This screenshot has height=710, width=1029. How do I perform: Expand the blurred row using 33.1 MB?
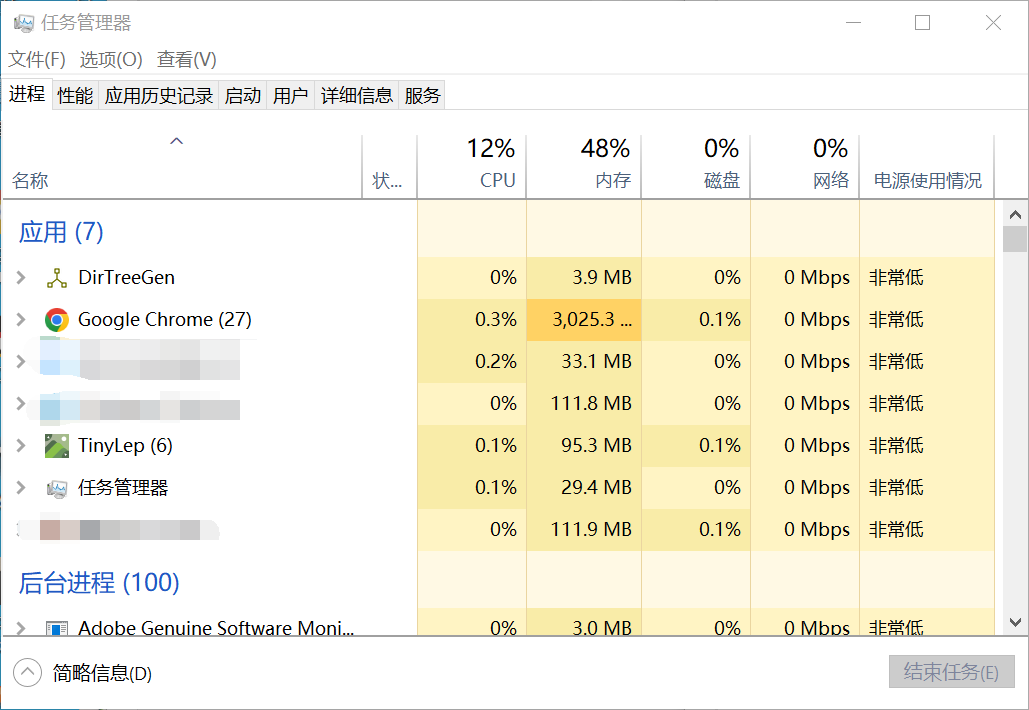[21, 362]
